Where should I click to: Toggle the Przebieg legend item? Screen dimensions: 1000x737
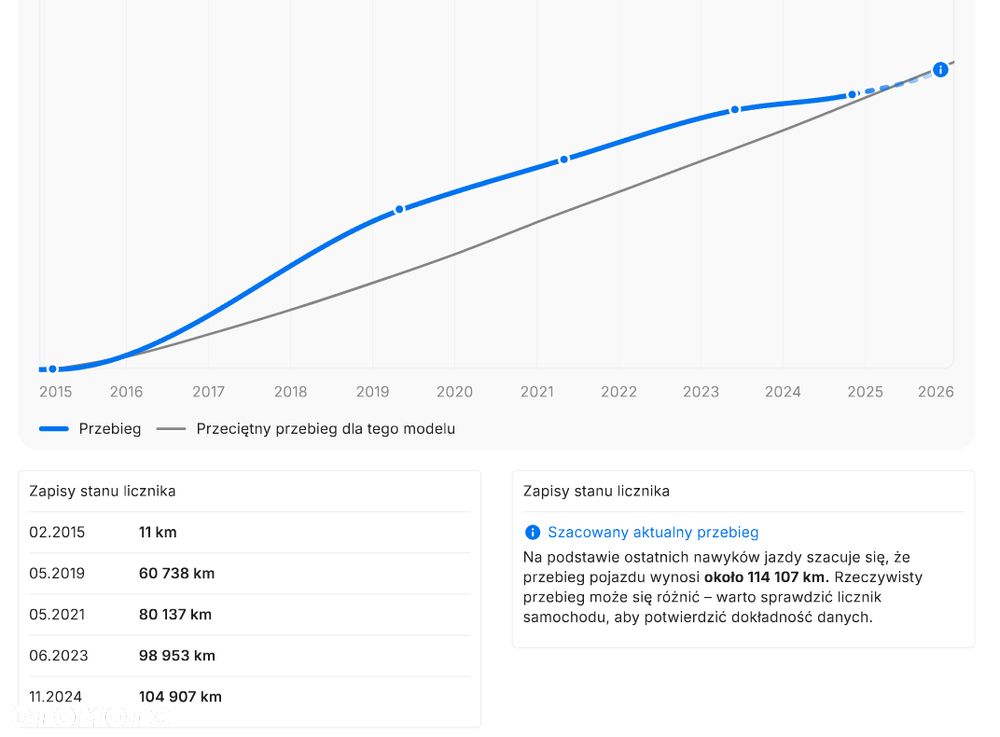tap(109, 429)
